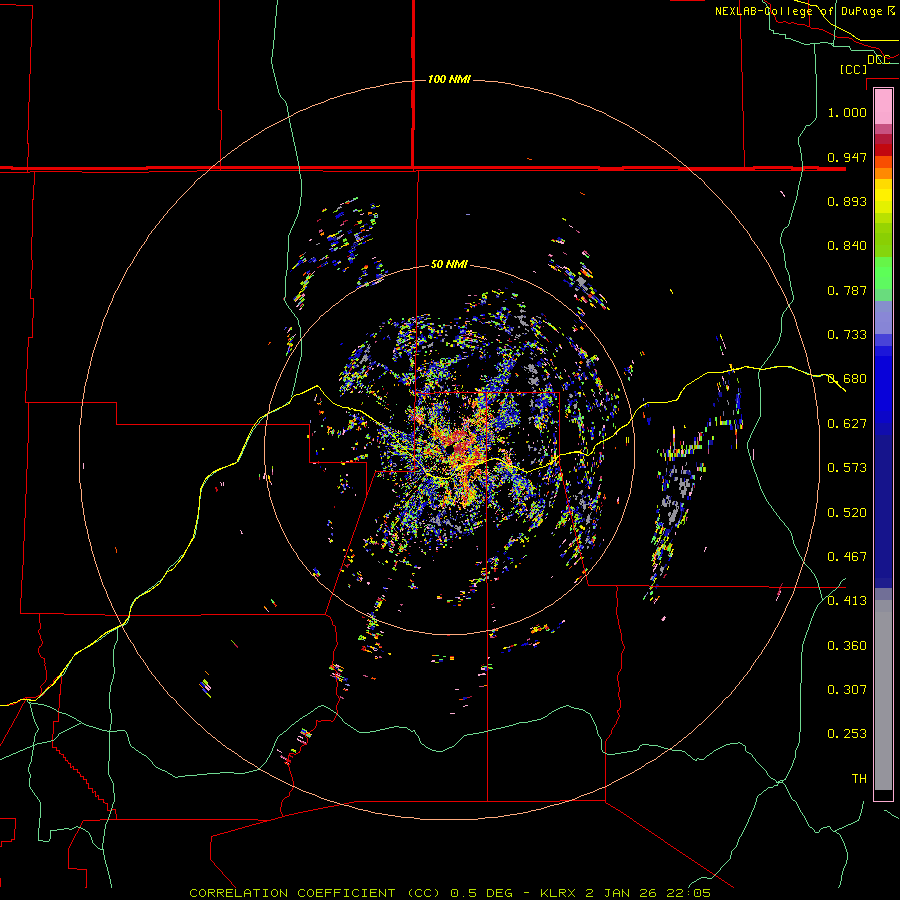Click the 0.413 legend value

847,601
